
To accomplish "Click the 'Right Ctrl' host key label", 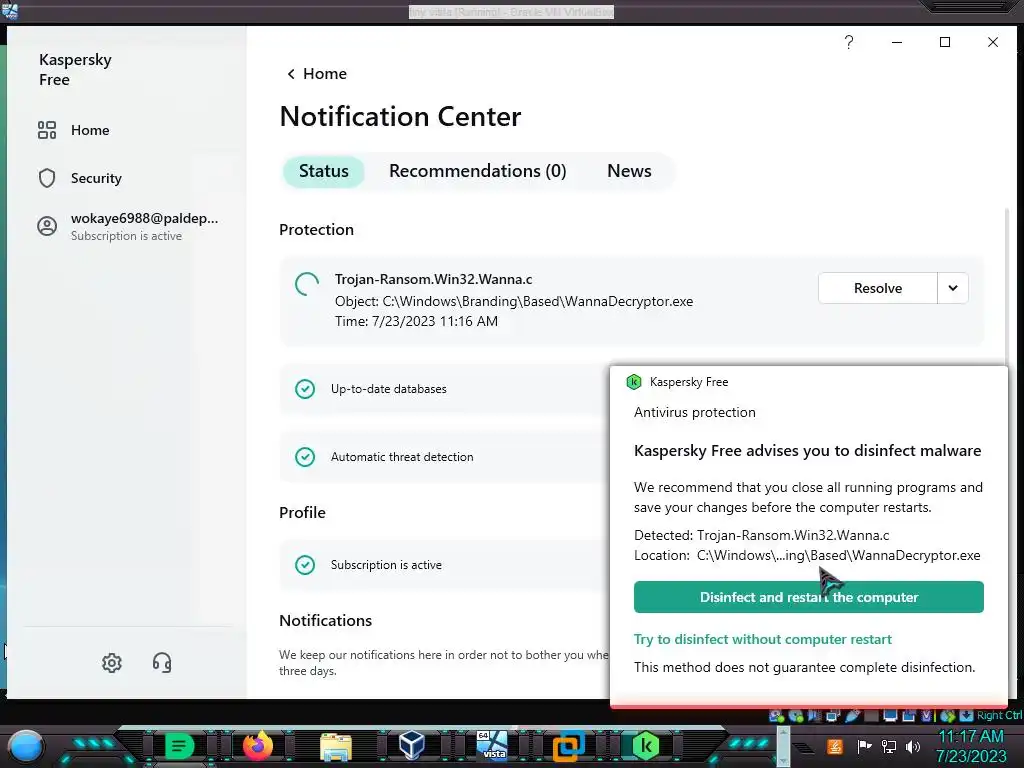I will [x=1000, y=716].
